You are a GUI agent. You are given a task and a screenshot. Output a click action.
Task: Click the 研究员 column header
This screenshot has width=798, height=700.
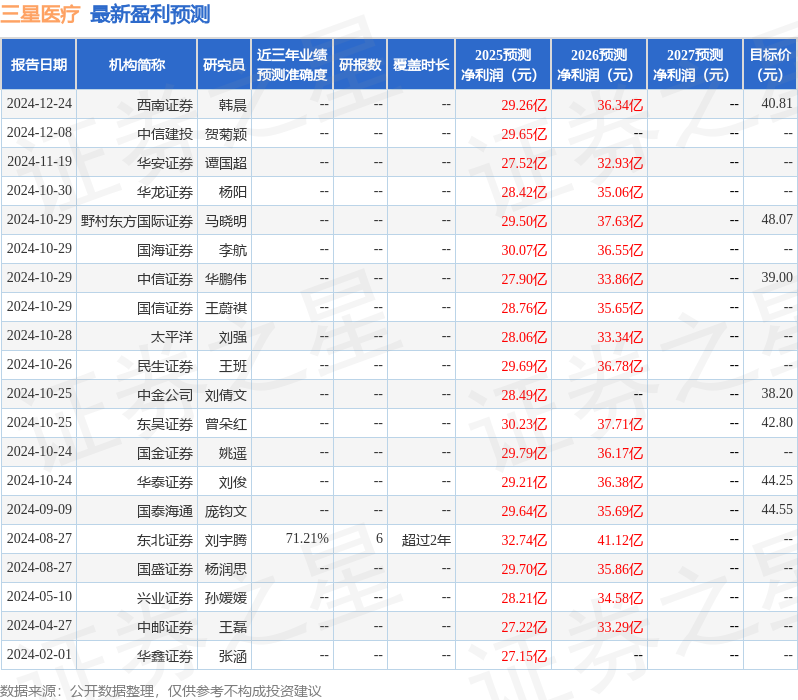pyautogui.click(x=224, y=65)
